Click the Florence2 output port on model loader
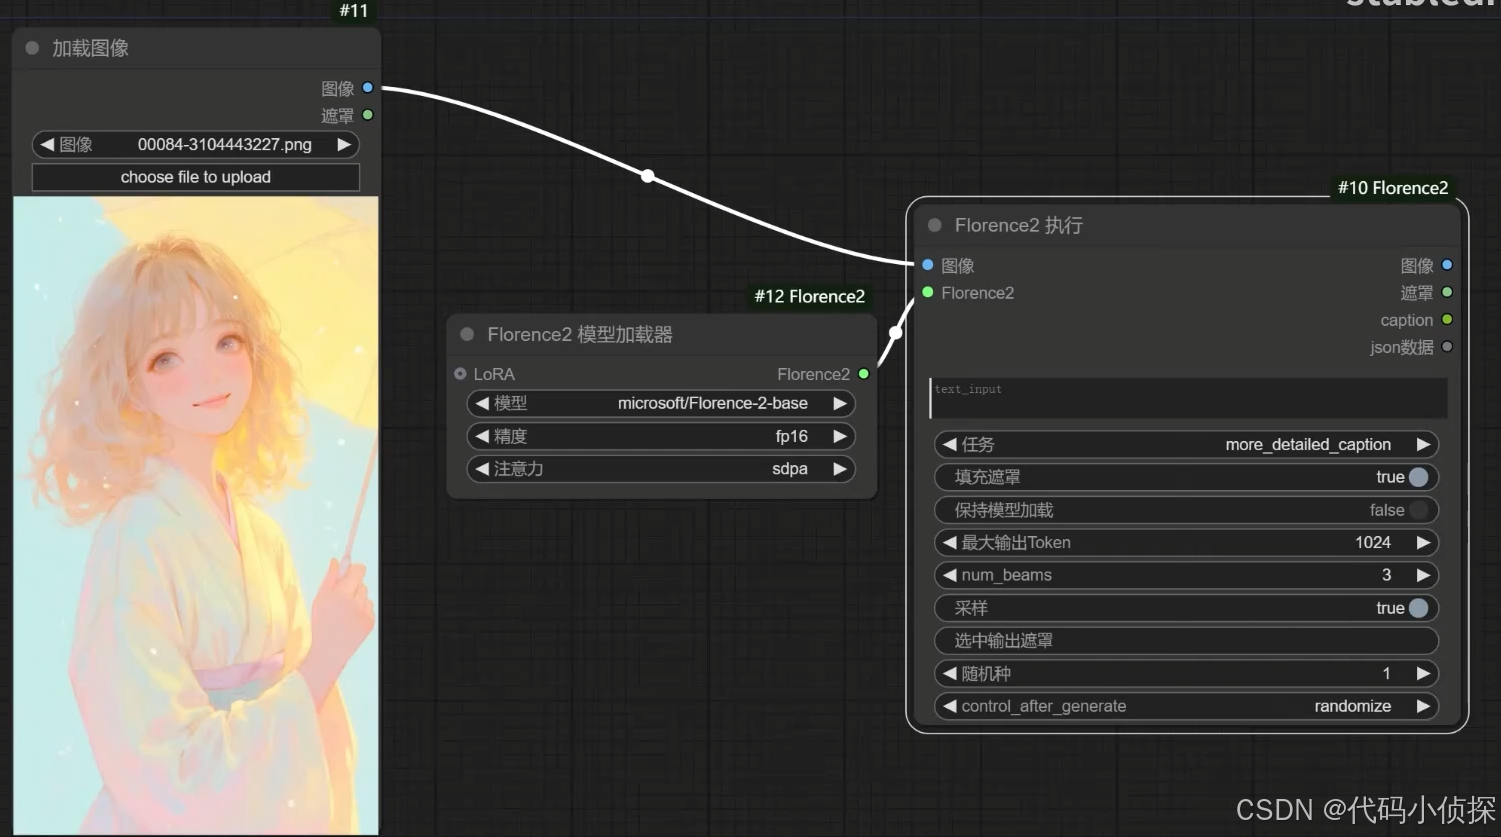The image size is (1501, 837). pos(864,374)
